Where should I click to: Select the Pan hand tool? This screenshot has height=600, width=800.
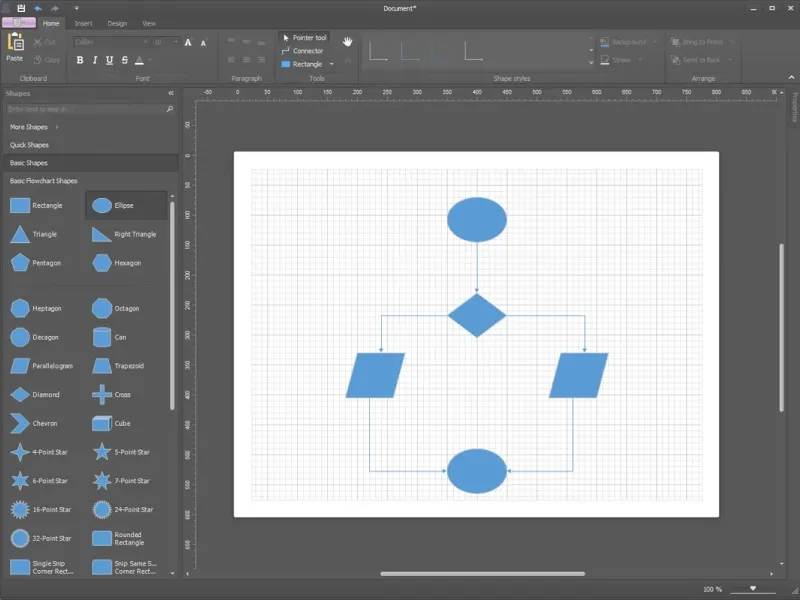pos(348,41)
